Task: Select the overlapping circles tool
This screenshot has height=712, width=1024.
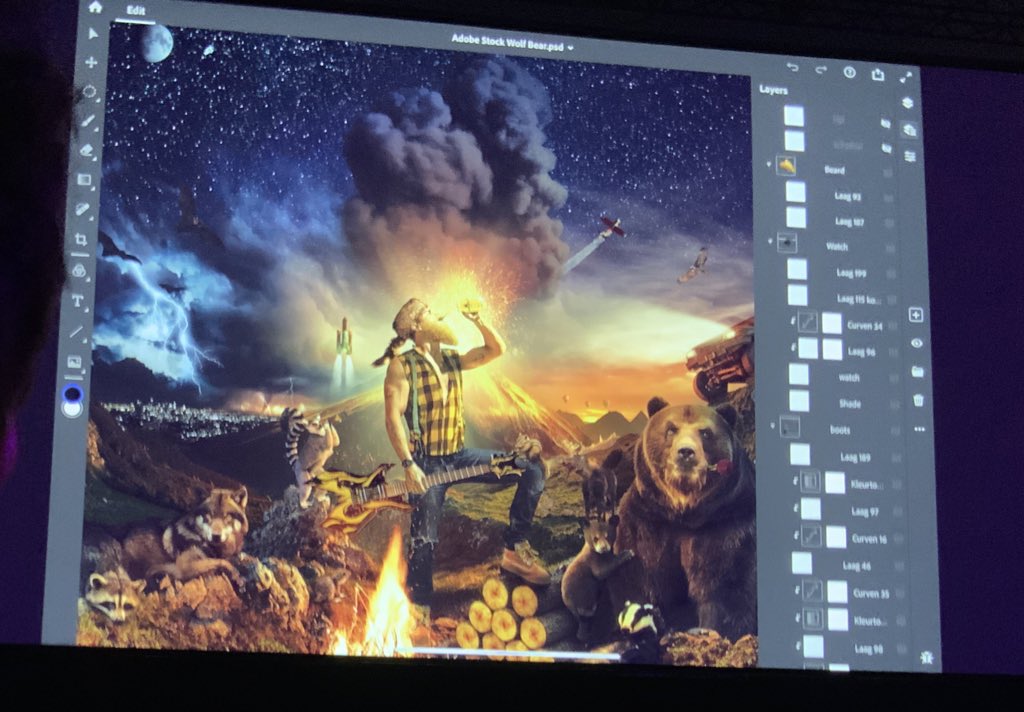Action: pyautogui.click(x=79, y=270)
